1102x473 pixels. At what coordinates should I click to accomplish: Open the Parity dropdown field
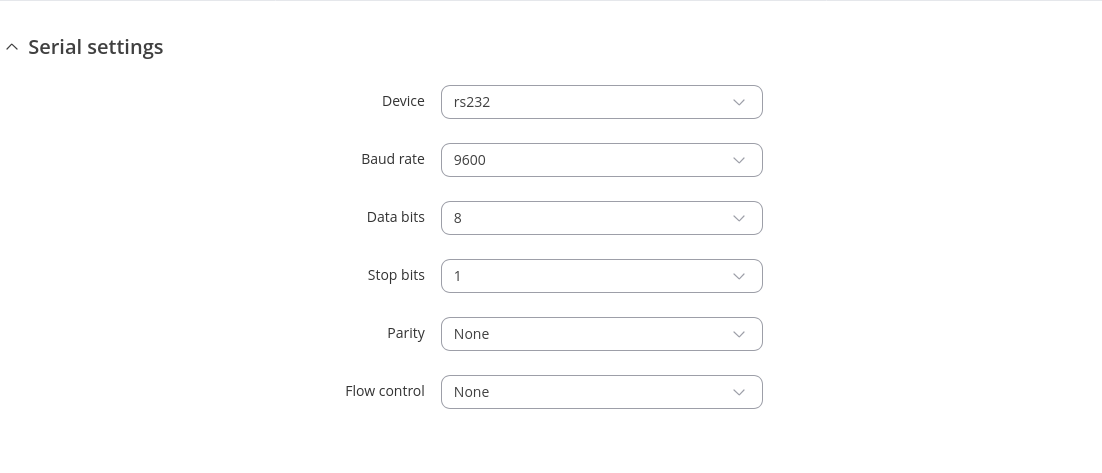point(601,334)
